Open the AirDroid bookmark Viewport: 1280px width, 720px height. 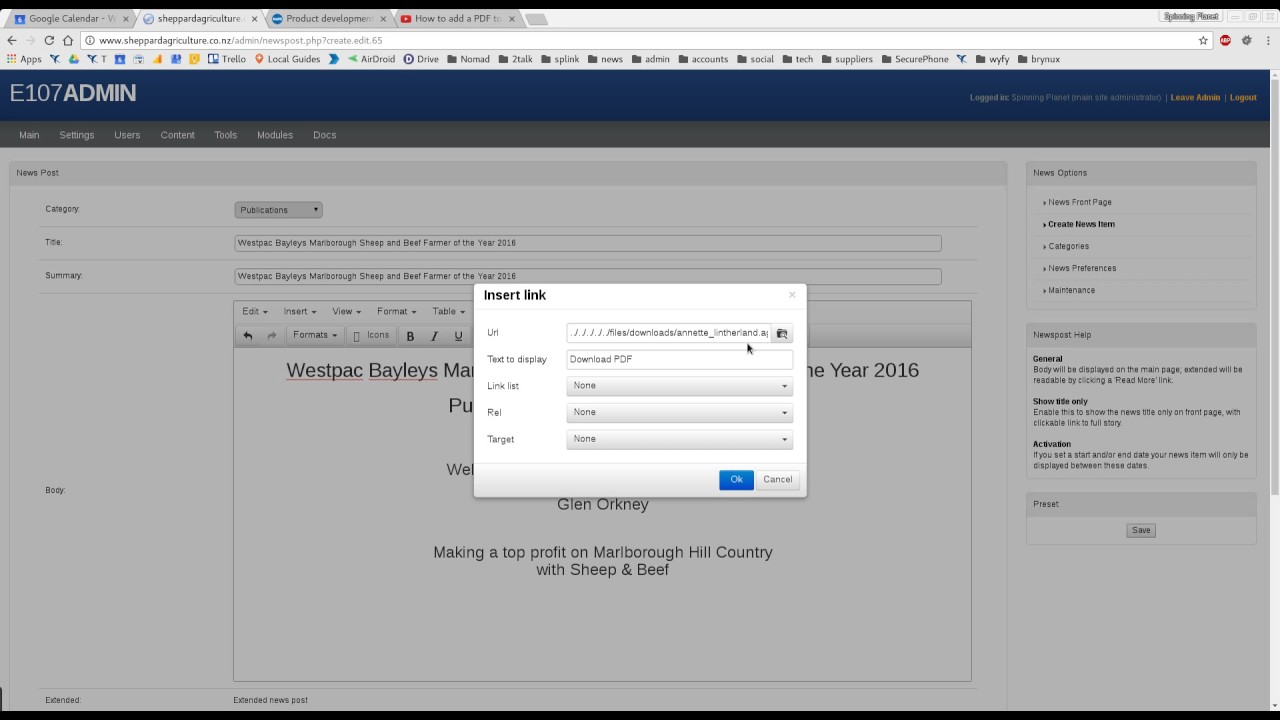tap(371, 59)
